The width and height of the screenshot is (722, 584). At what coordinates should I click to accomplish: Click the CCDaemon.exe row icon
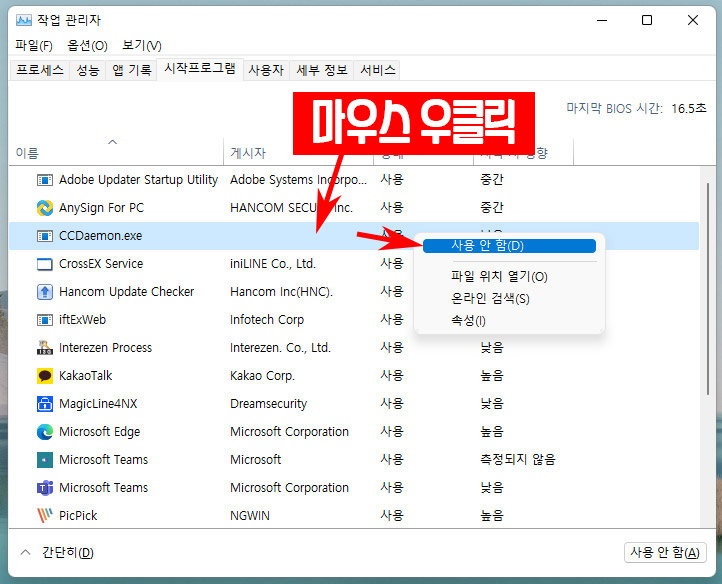[x=45, y=236]
